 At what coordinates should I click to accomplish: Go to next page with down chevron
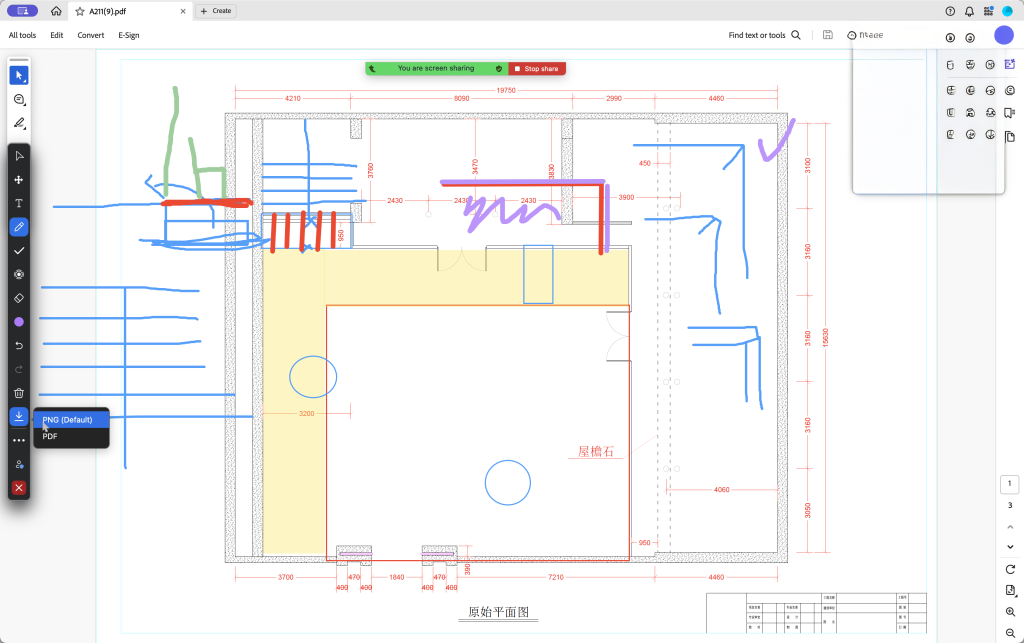(1010, 546)
